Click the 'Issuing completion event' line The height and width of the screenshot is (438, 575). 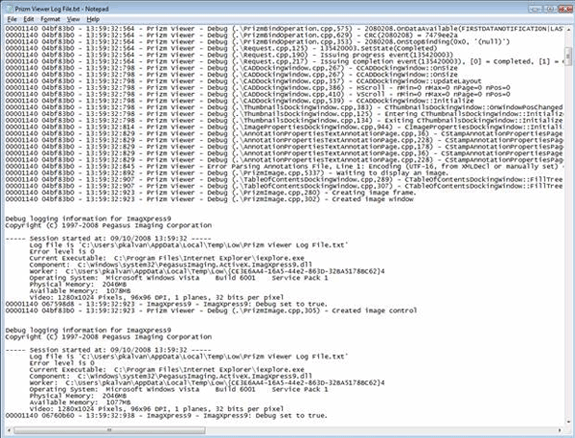pos(284,62)
